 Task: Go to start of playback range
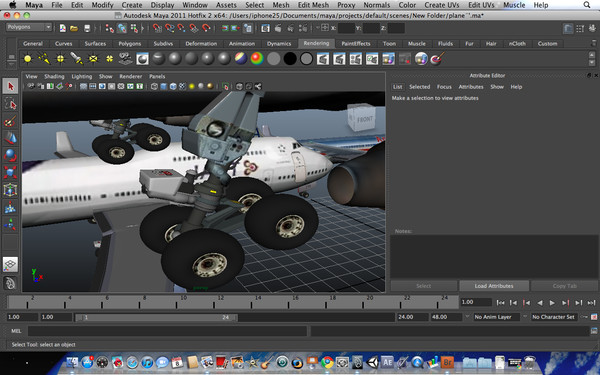pyautogui.click(x=500, y=303)
